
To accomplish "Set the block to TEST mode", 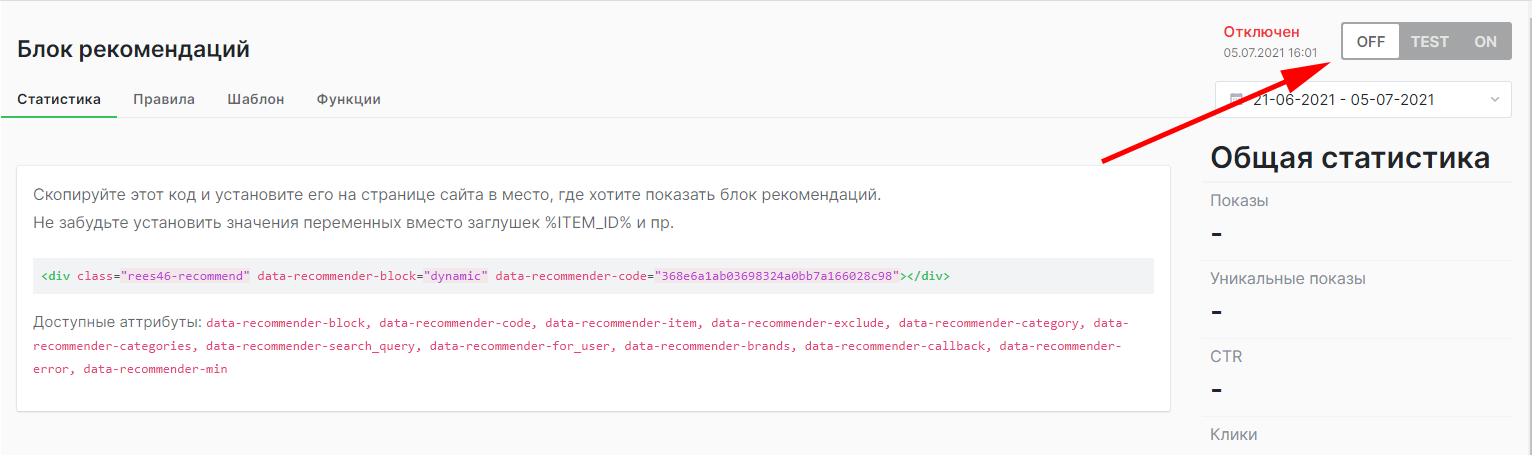I will click(x=1429, y=42).
